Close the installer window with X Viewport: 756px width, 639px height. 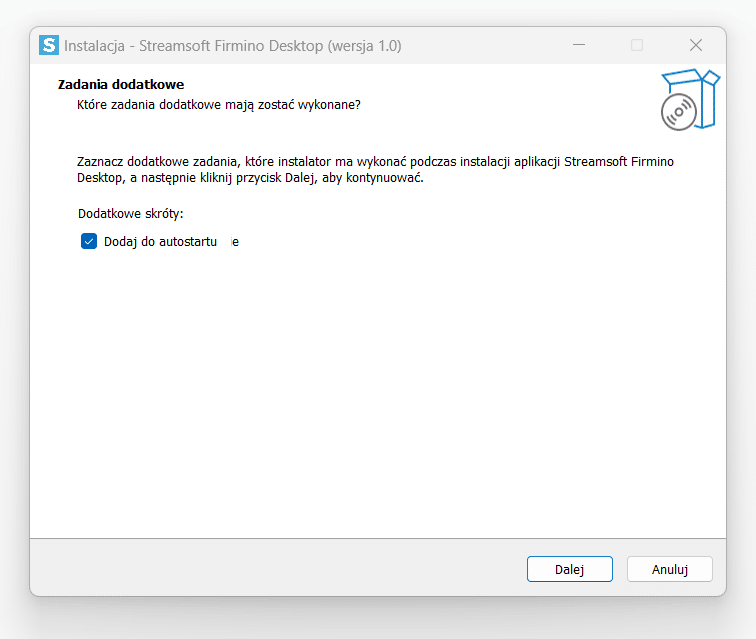[695, 45]
